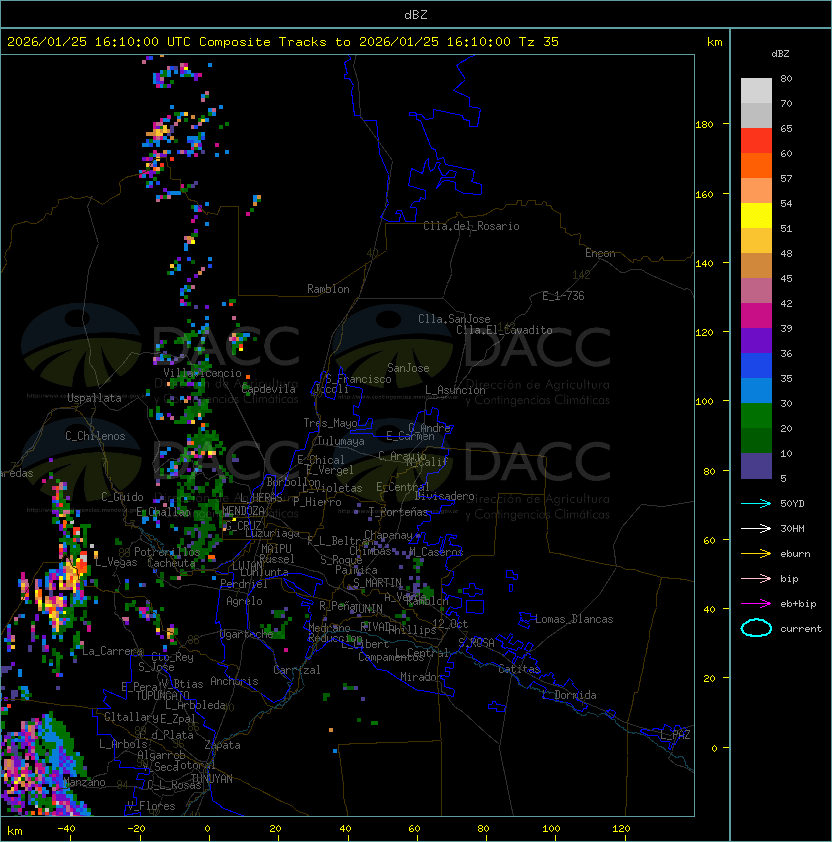This screenshot has height=842, width=832.
Task: Click the cyan 50YD arrow legend icon
Action: point(756,503)
